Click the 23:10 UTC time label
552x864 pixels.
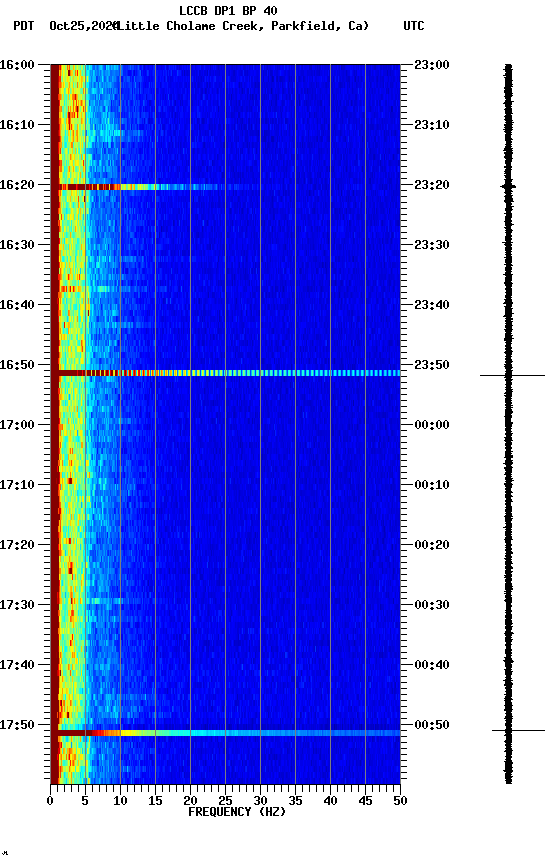[x=432, y=125]
